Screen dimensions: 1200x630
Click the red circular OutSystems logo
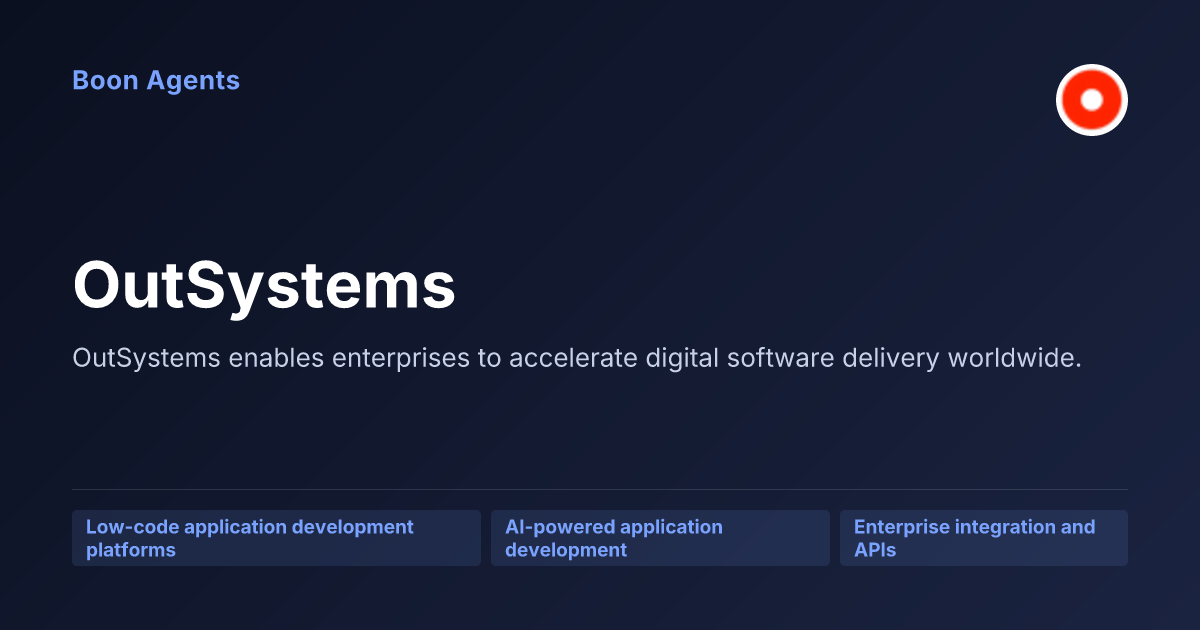(x=1092, y=100)
